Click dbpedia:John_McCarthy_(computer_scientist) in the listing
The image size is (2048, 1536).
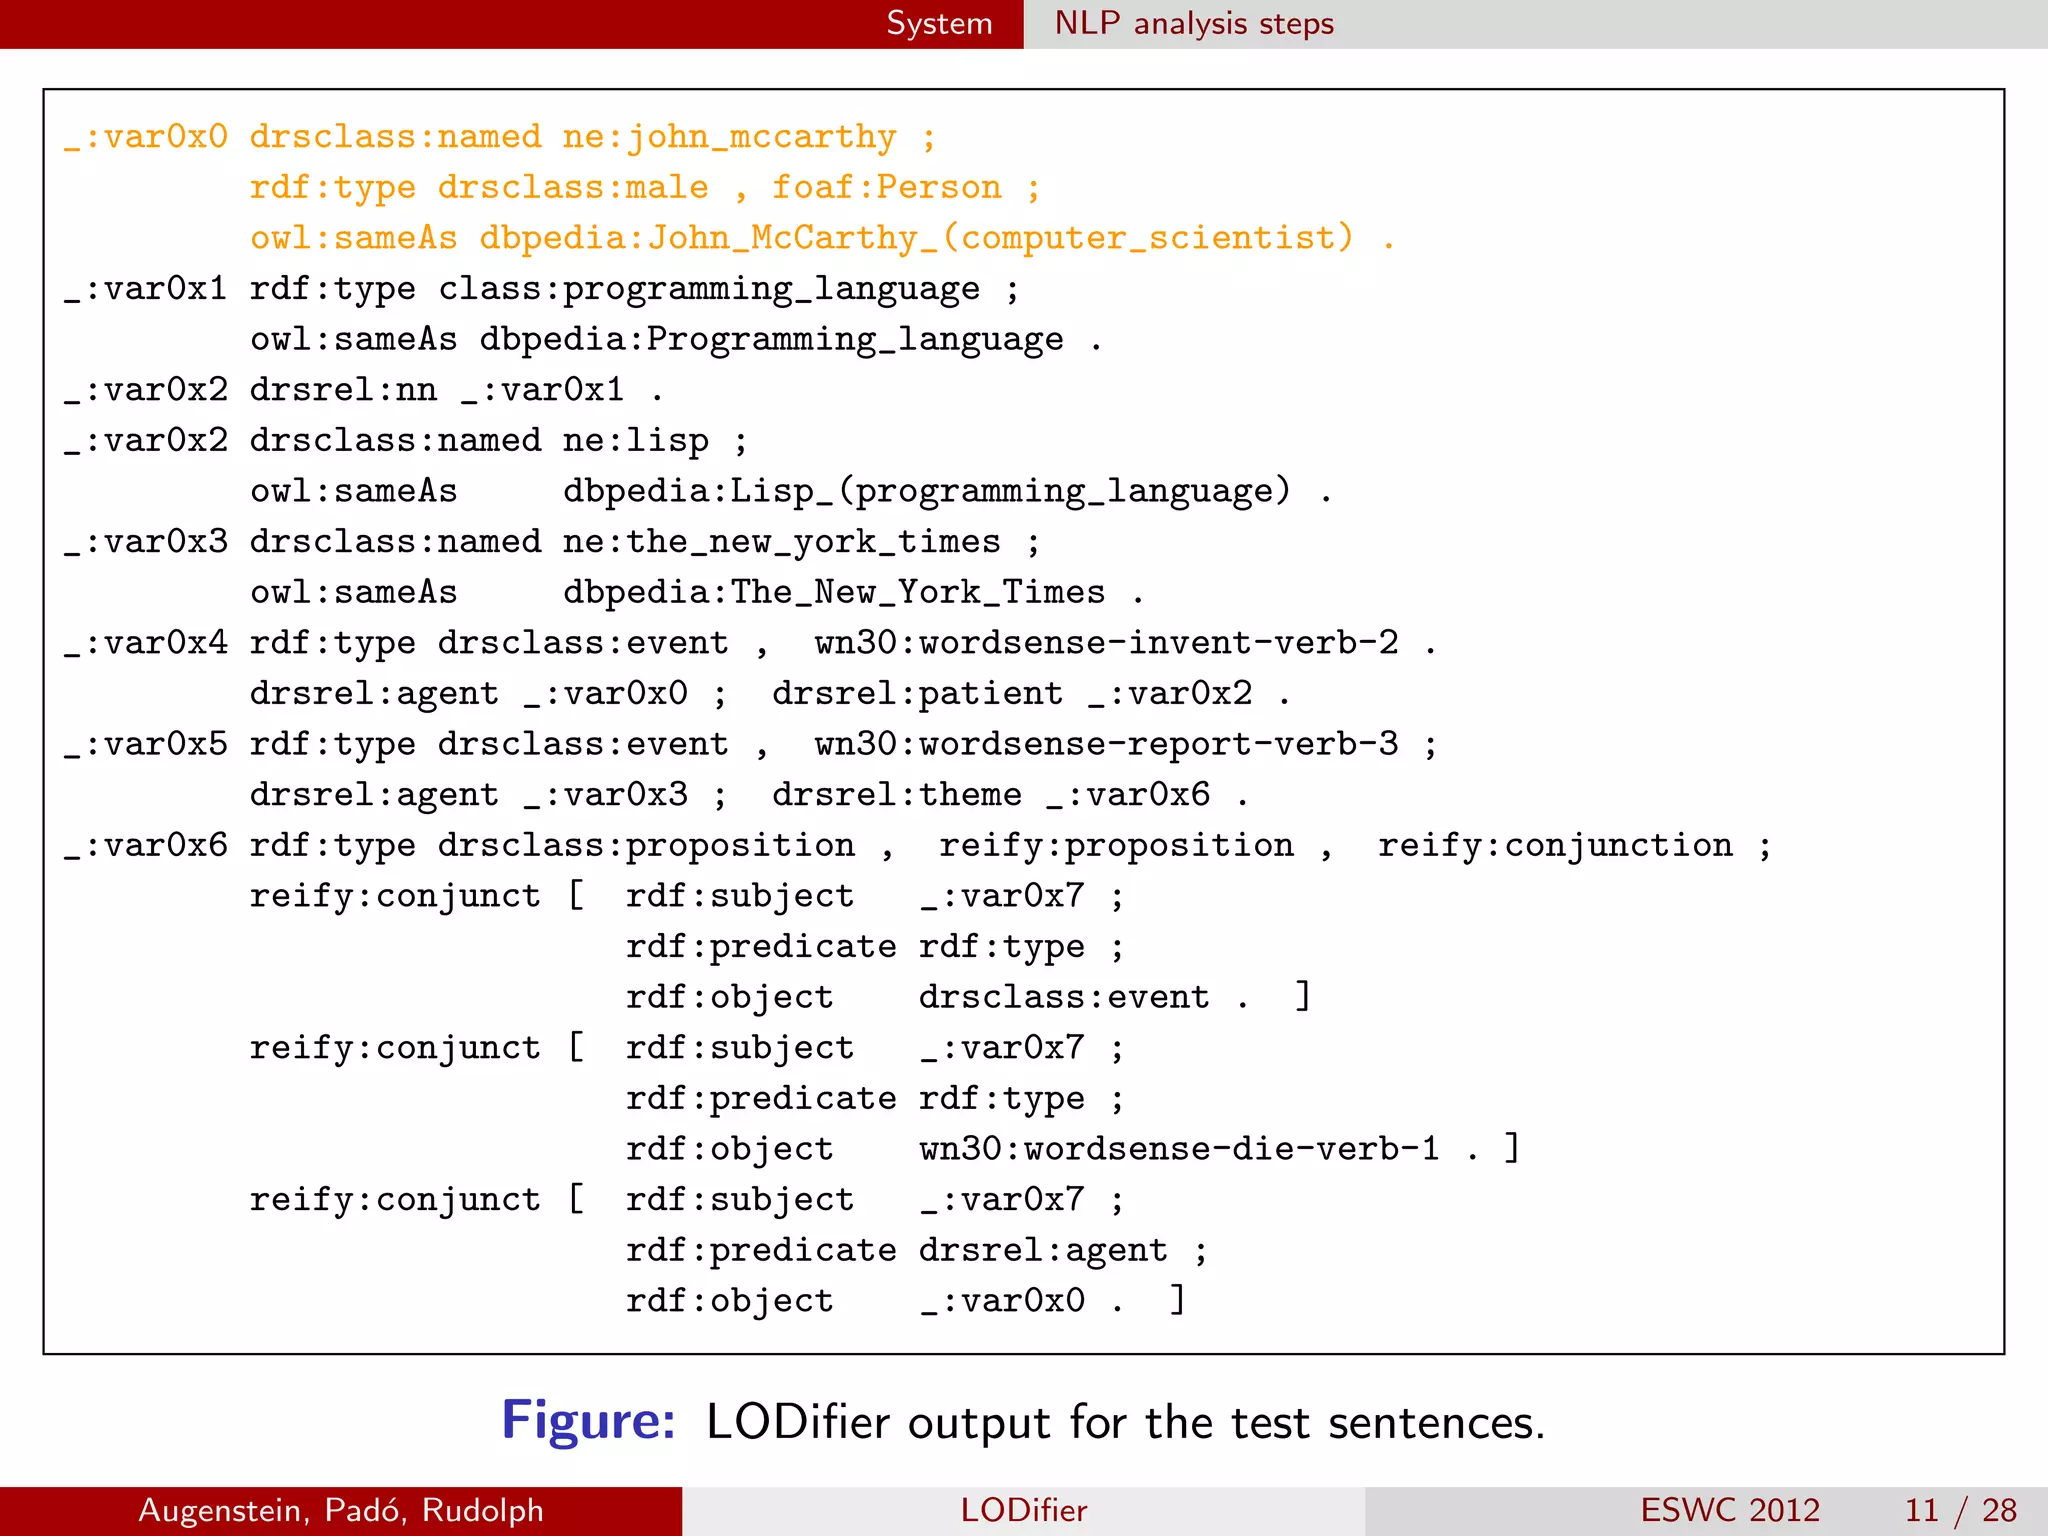[917, 239]
